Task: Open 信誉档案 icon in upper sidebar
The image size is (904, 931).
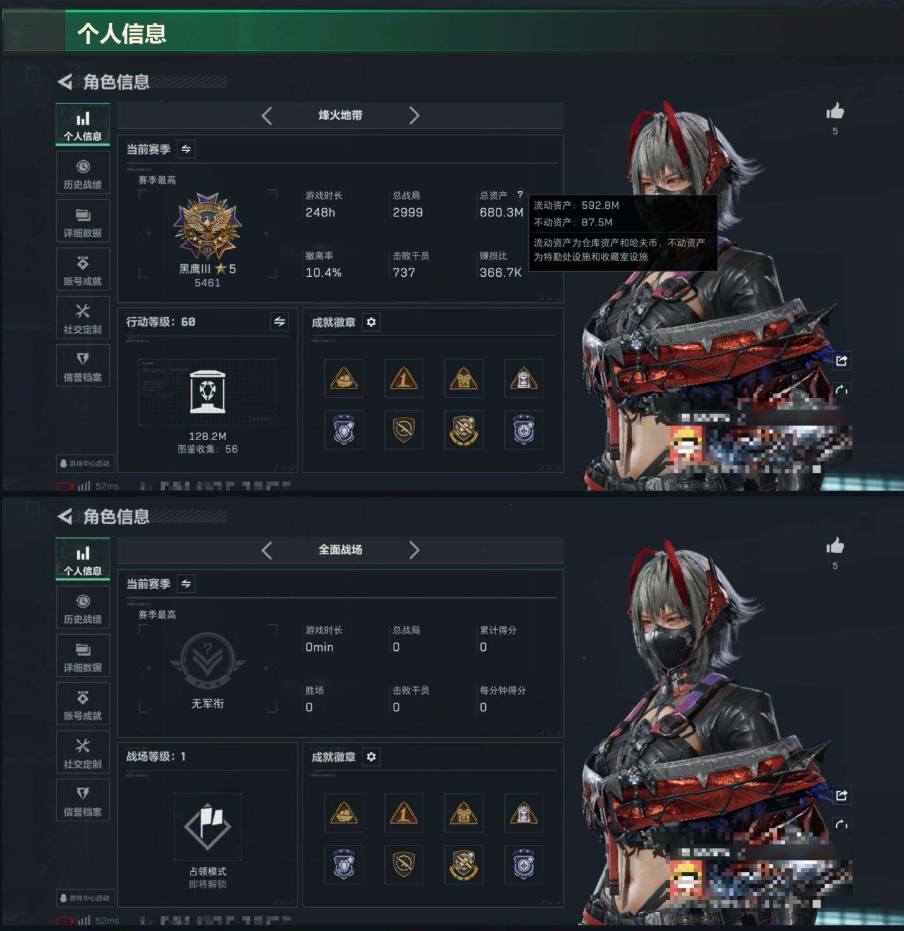Action: (83, 365)
